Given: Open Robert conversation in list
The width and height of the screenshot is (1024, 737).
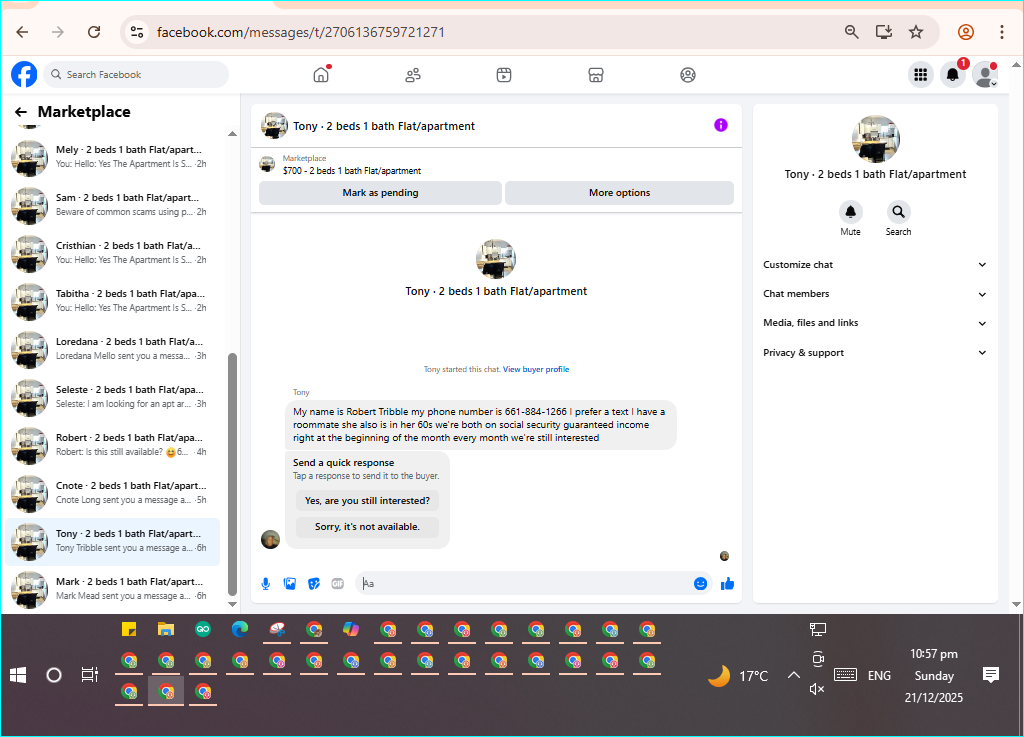Looking at the screenshot, I should 112,445.
